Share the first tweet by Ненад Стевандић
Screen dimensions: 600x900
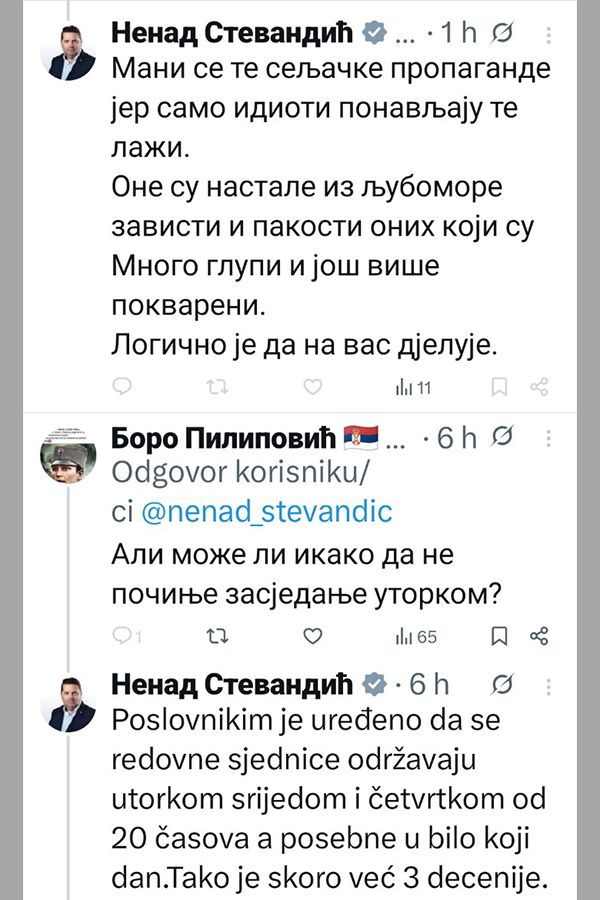(538, 387)
